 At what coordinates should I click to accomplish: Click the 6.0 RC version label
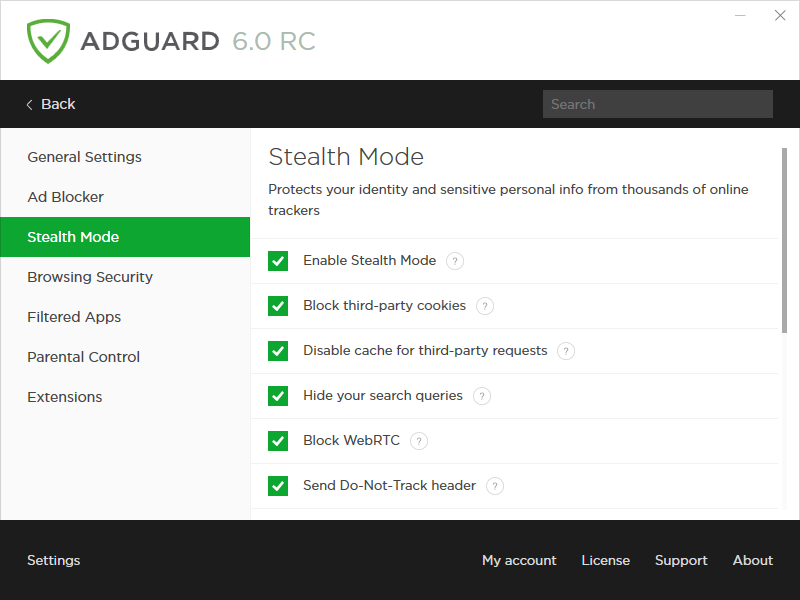point(274,41)
